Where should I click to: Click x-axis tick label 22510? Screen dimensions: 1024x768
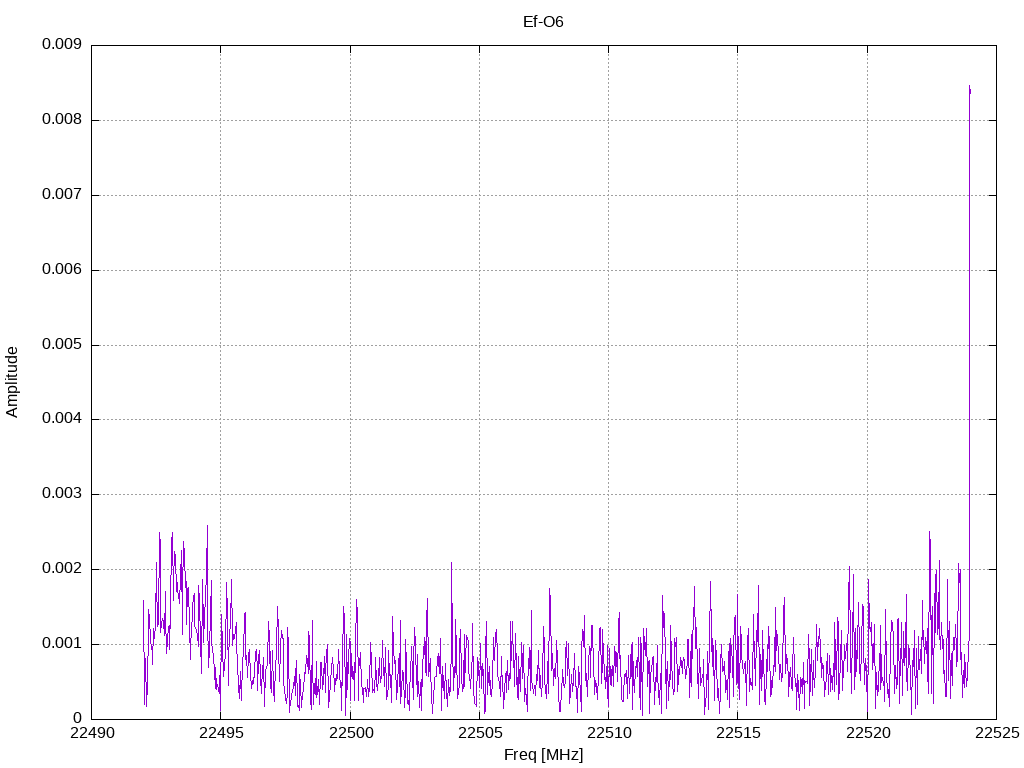(609, 733)
